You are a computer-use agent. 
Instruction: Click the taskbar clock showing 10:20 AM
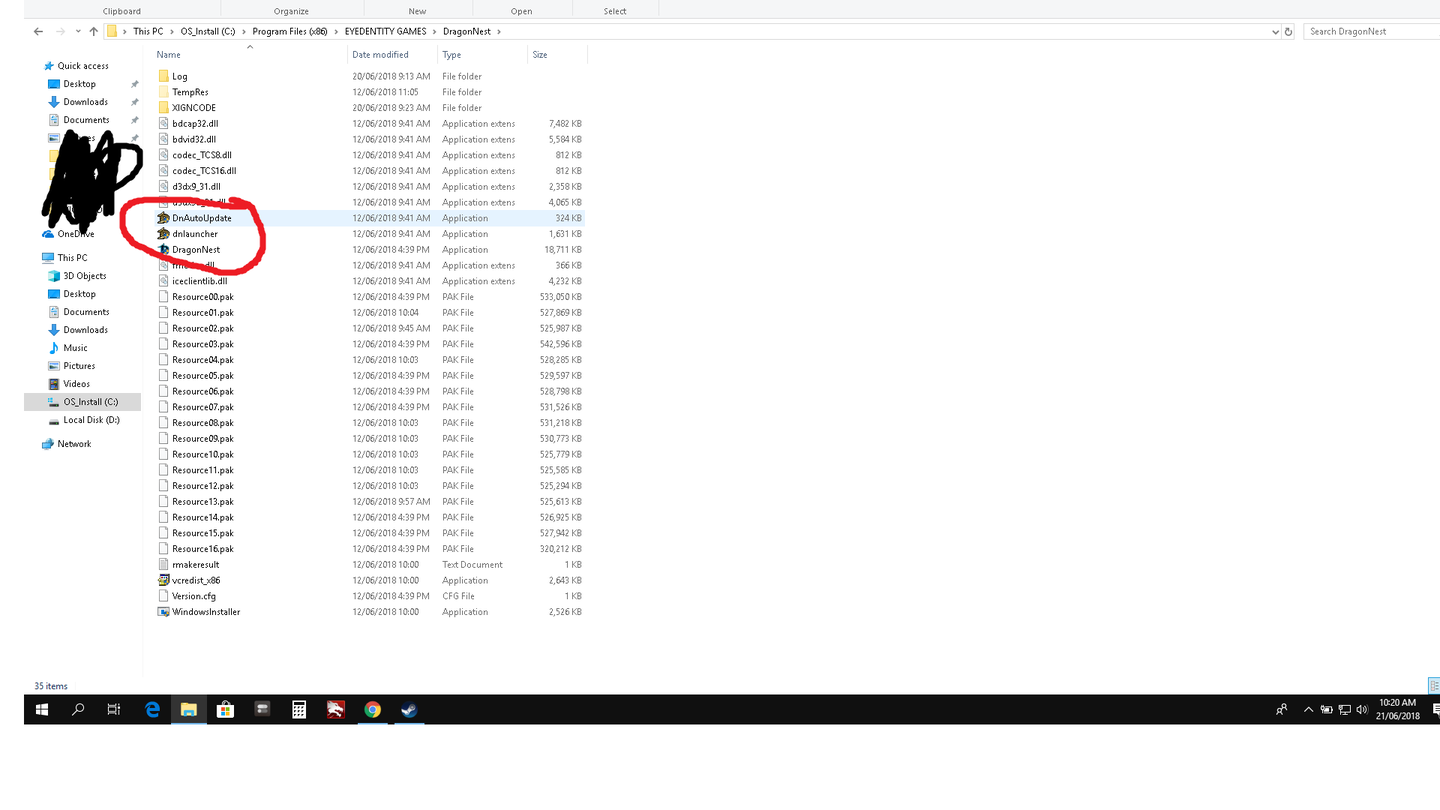click(1397, 709)
